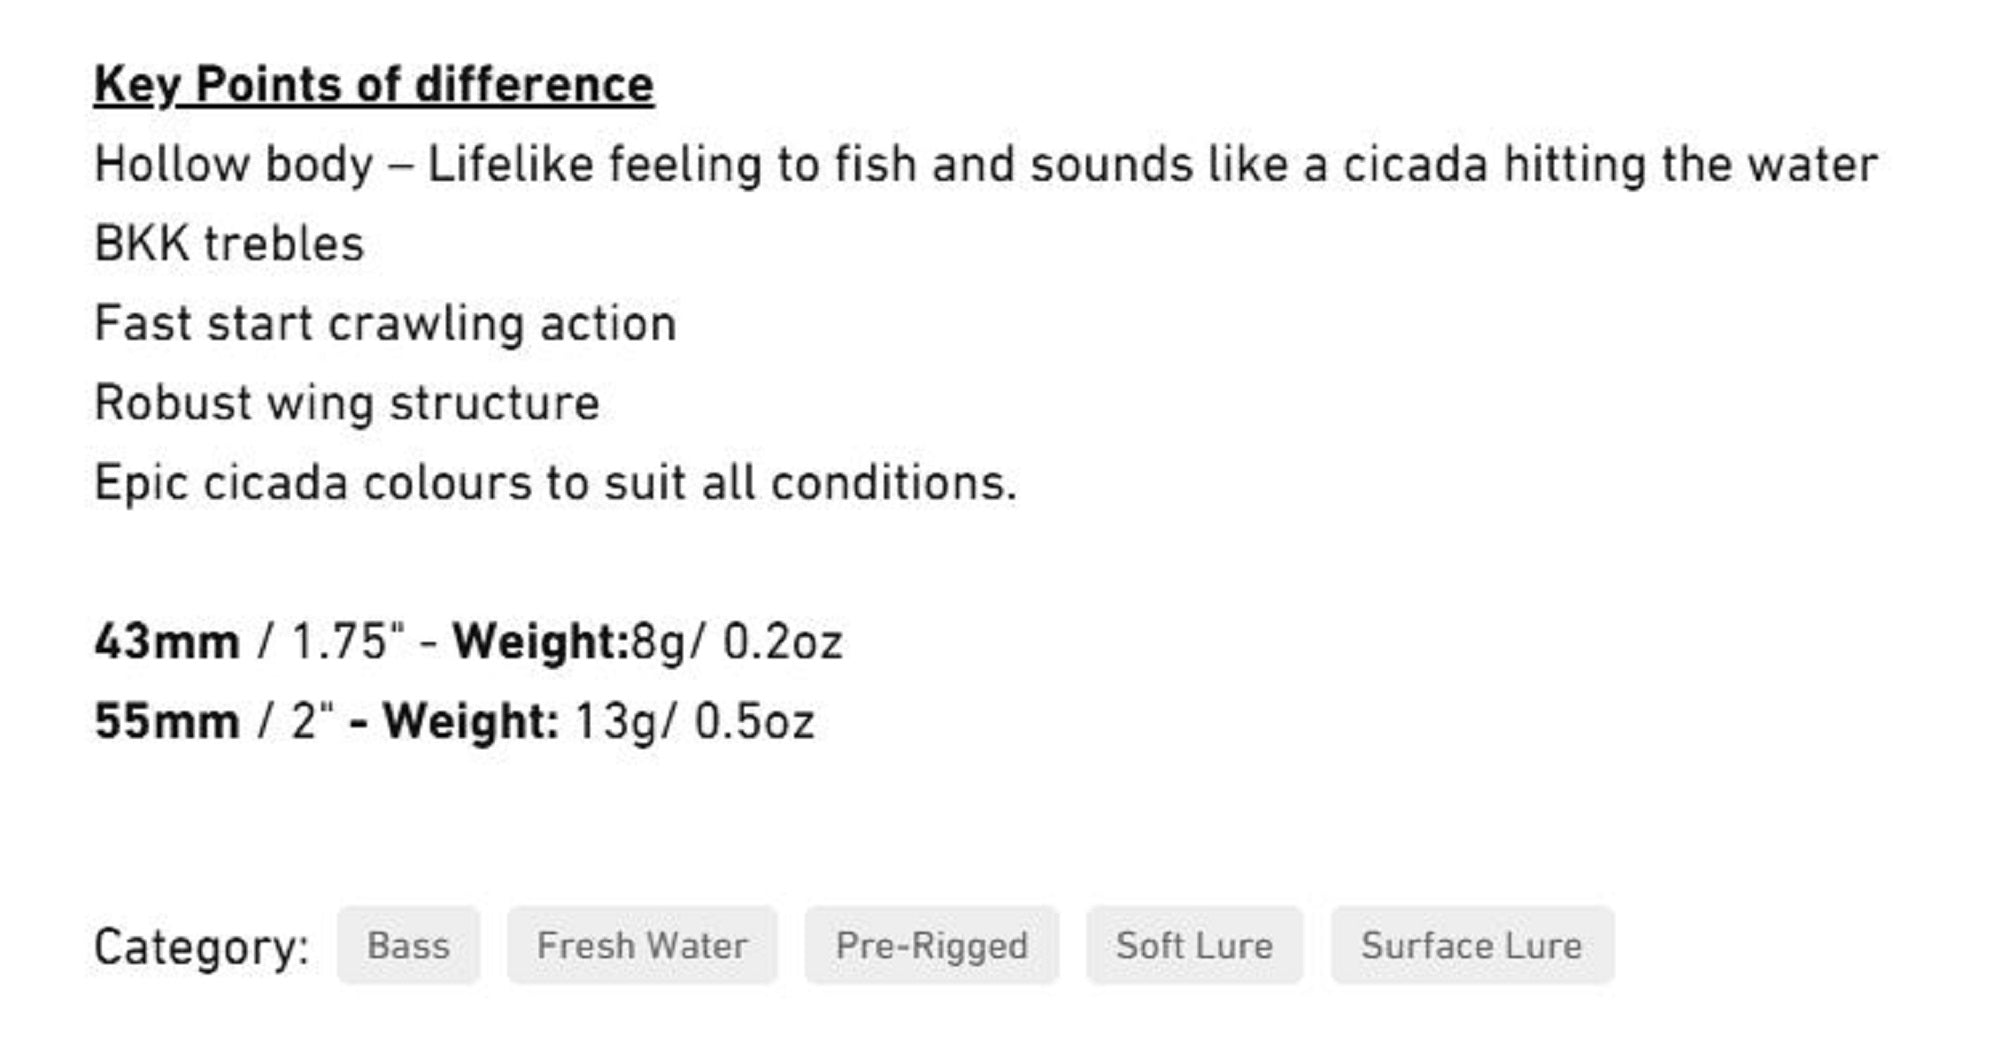Click the Bass category tag

(408, 945)
